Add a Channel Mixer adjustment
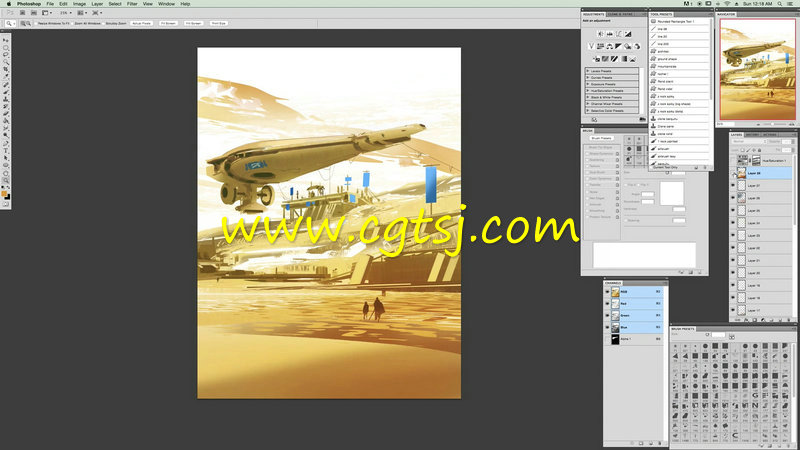The height and width of the screenshot is (450, 800). click(637, 46)
